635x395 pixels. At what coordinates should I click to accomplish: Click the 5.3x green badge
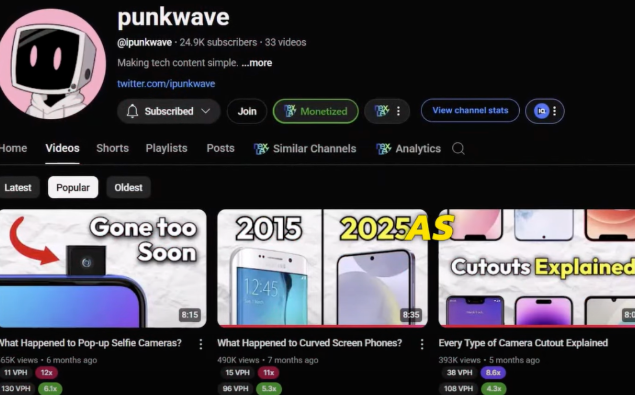(x=268, y=389)
